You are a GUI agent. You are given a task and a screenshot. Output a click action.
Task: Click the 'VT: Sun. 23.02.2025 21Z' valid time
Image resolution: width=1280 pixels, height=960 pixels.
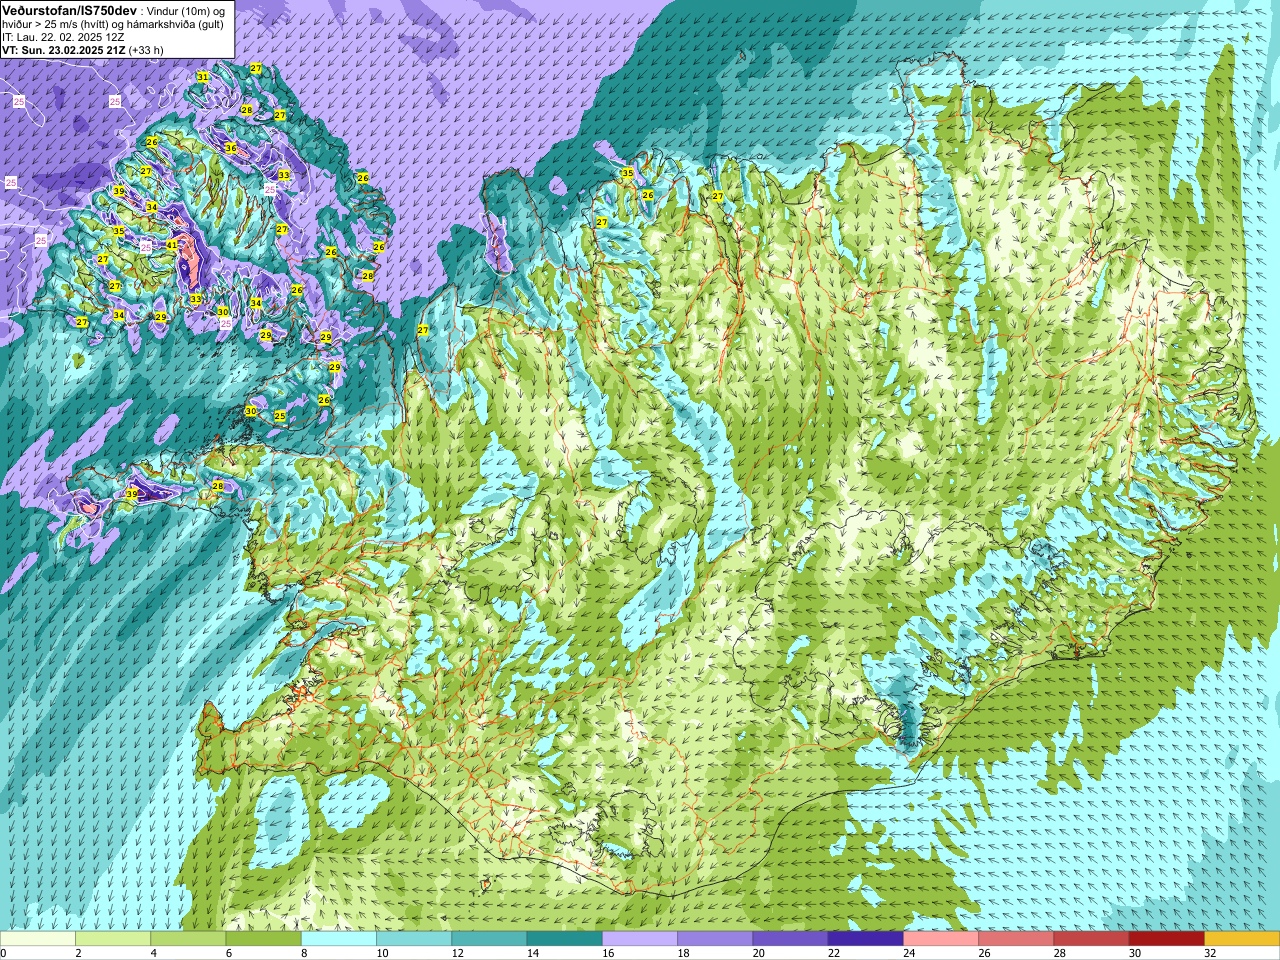coord(62,50)
